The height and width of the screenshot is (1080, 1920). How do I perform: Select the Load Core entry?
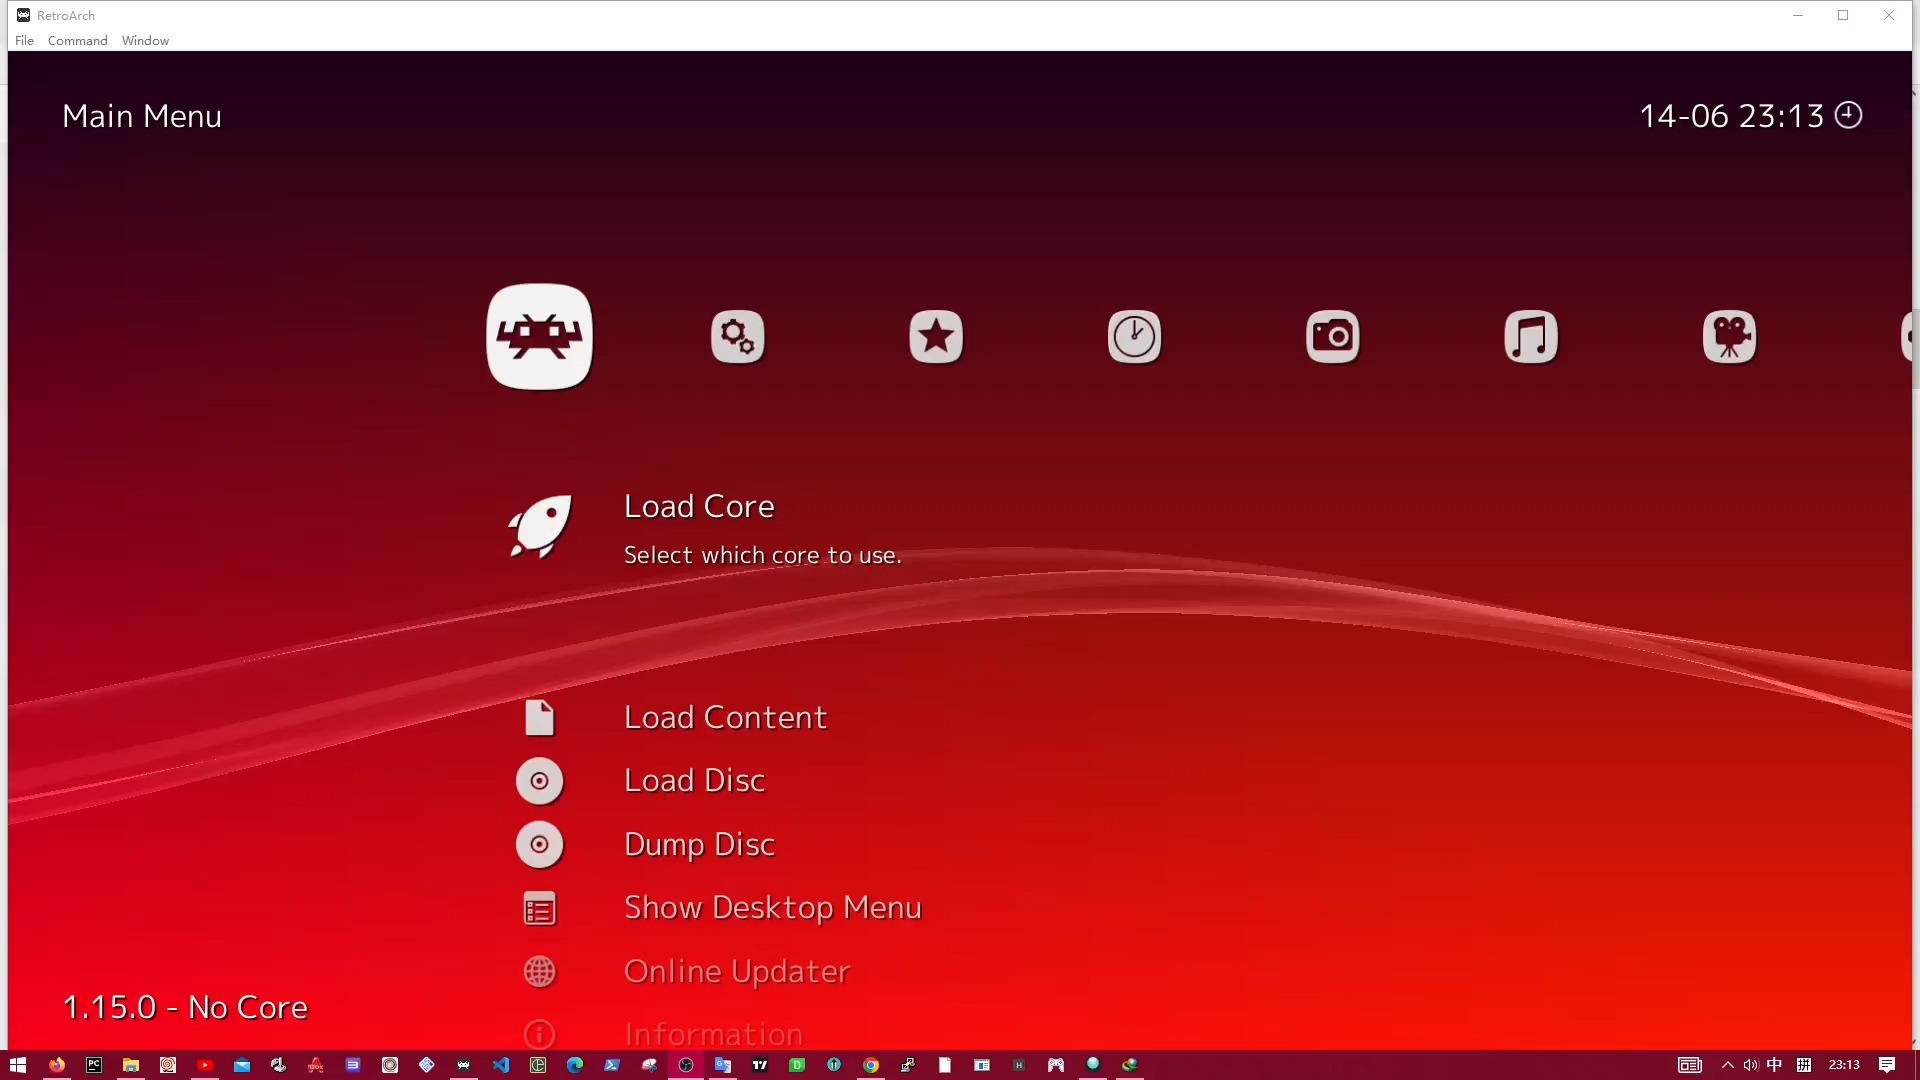point(699,507)
